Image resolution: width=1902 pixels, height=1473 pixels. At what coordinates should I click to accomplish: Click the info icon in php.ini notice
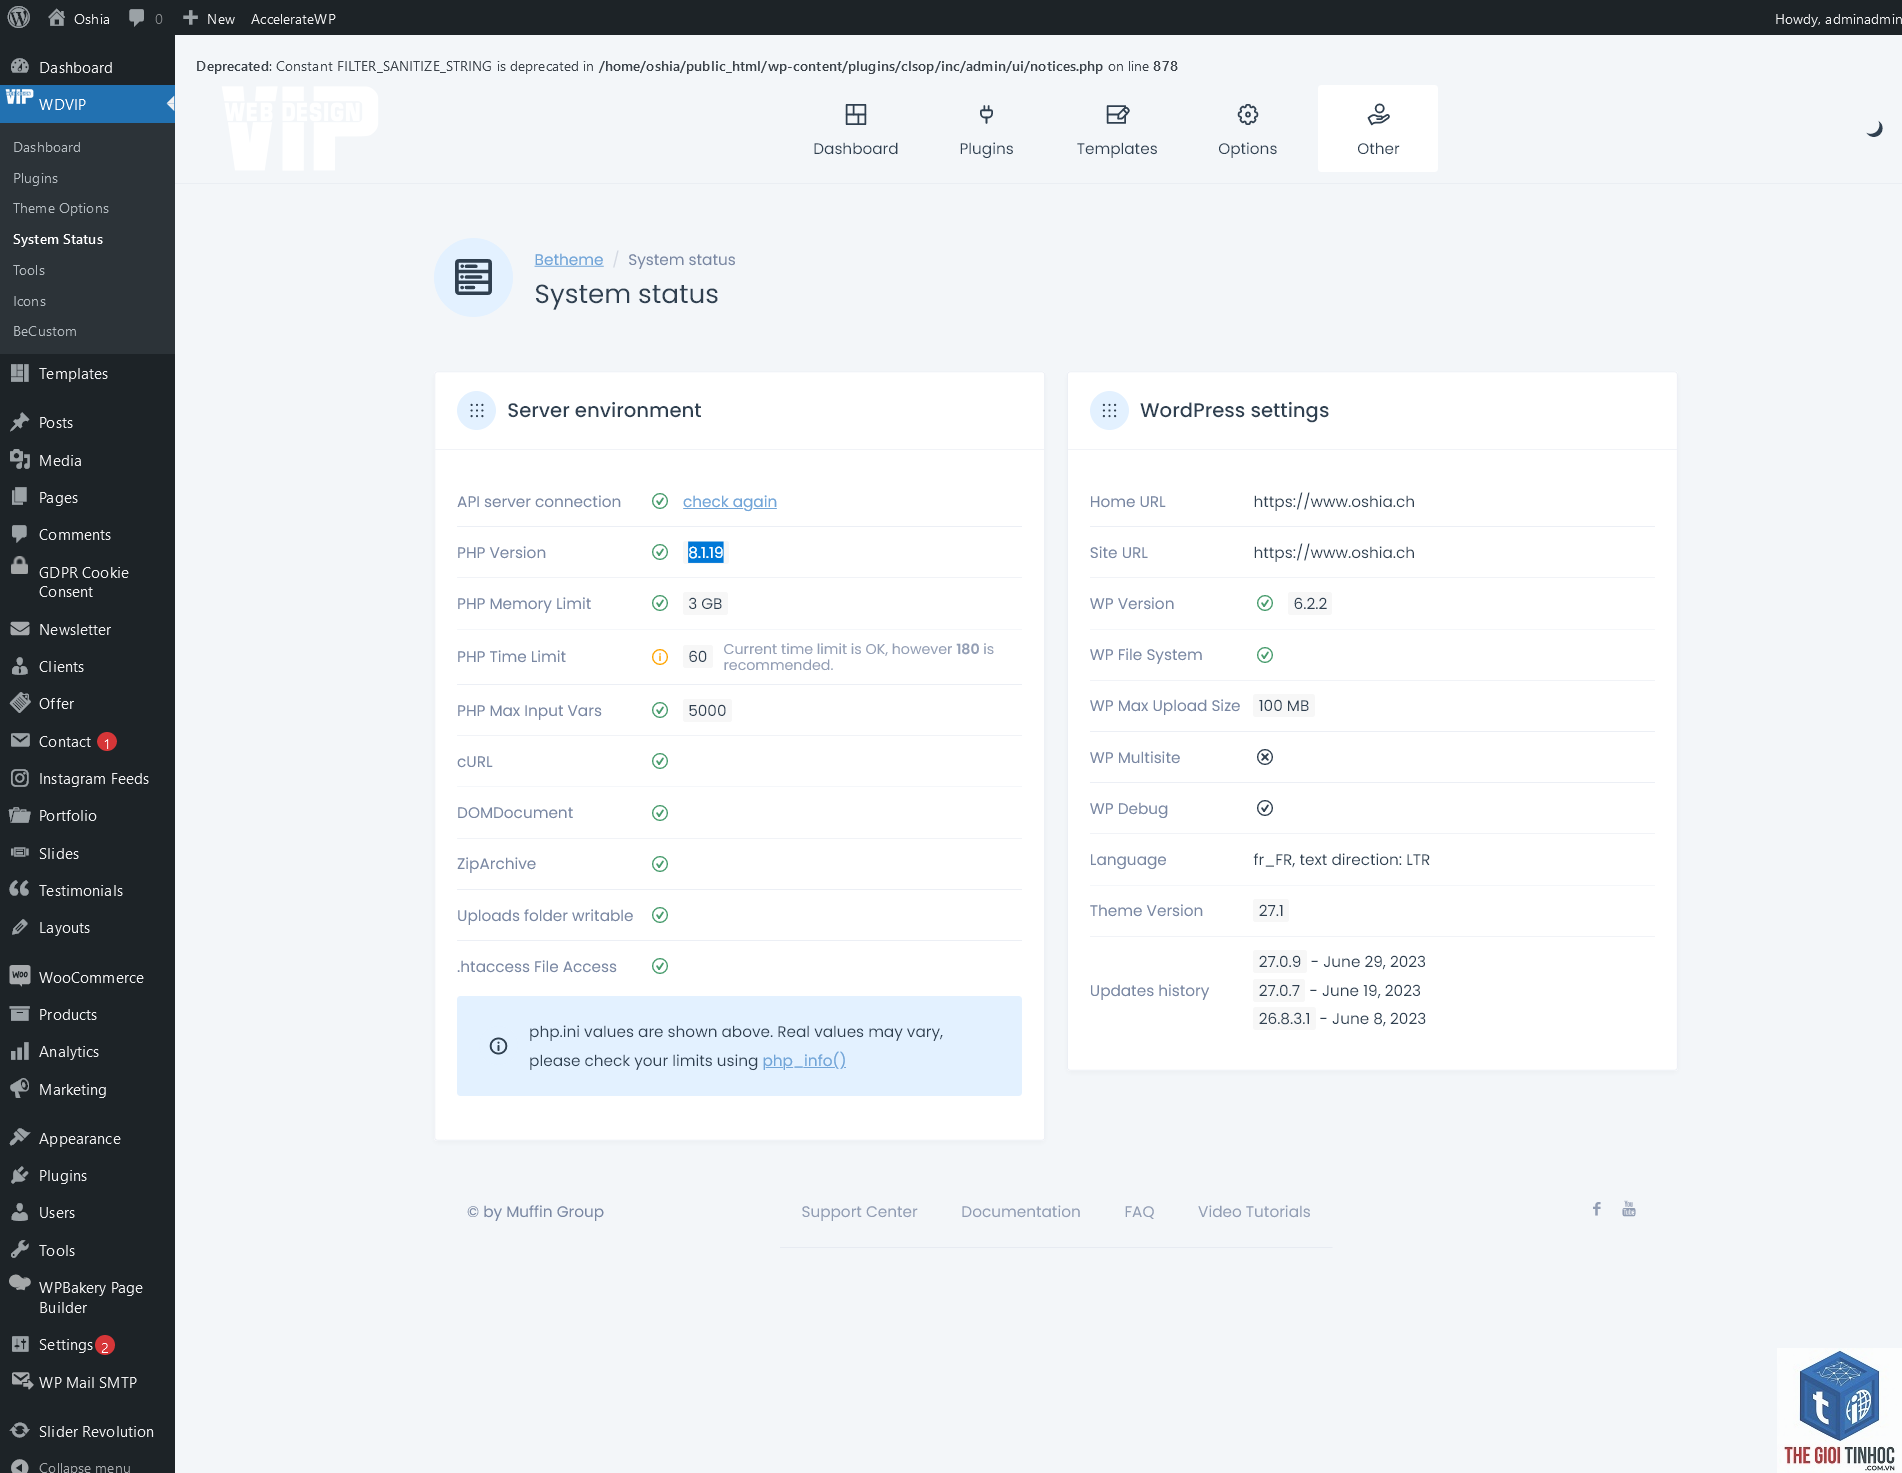tap(498, 1046)
